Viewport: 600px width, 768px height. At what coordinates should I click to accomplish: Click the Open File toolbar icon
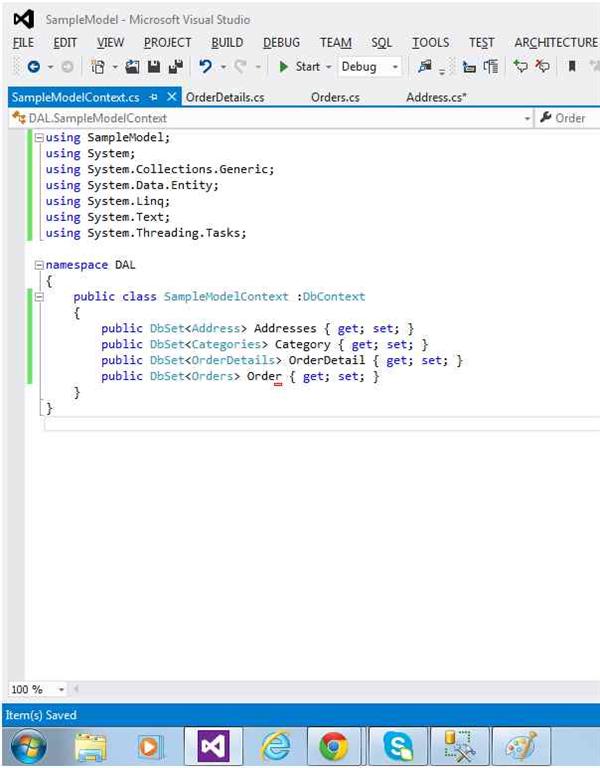132,67
